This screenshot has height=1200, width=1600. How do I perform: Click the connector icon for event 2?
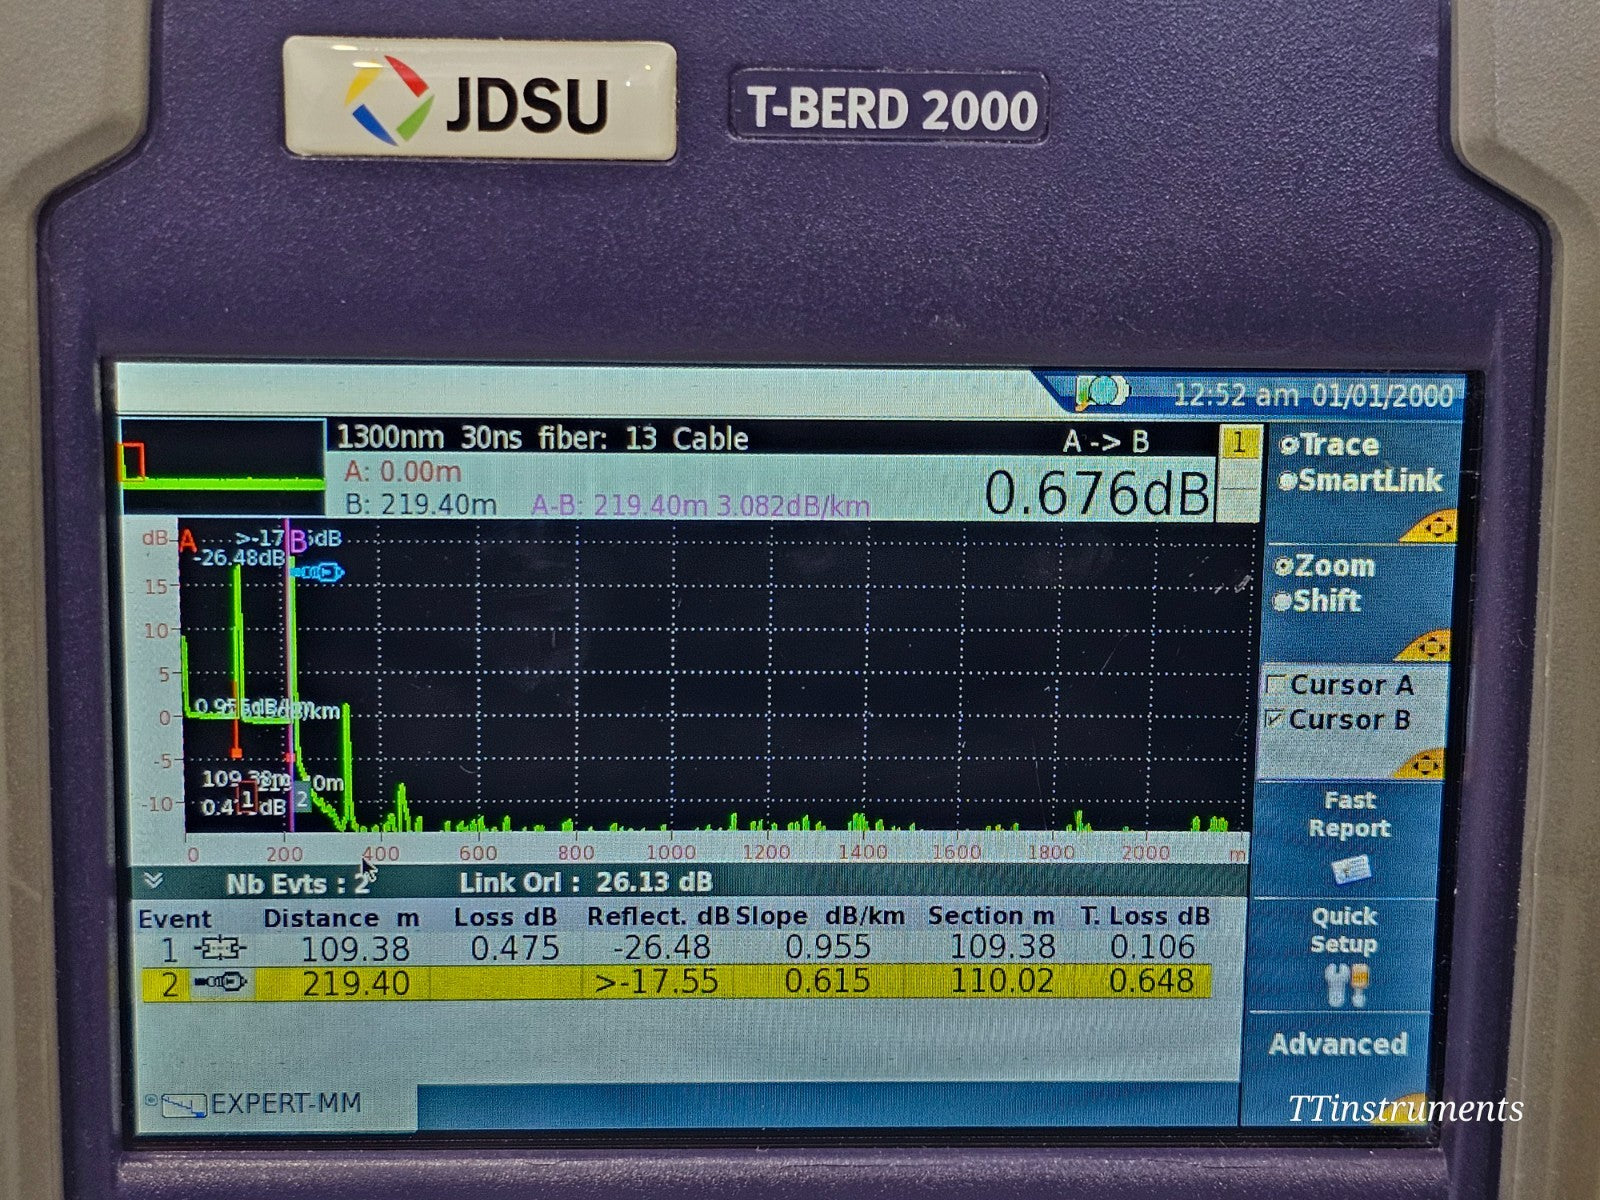(x=220, y=983)
